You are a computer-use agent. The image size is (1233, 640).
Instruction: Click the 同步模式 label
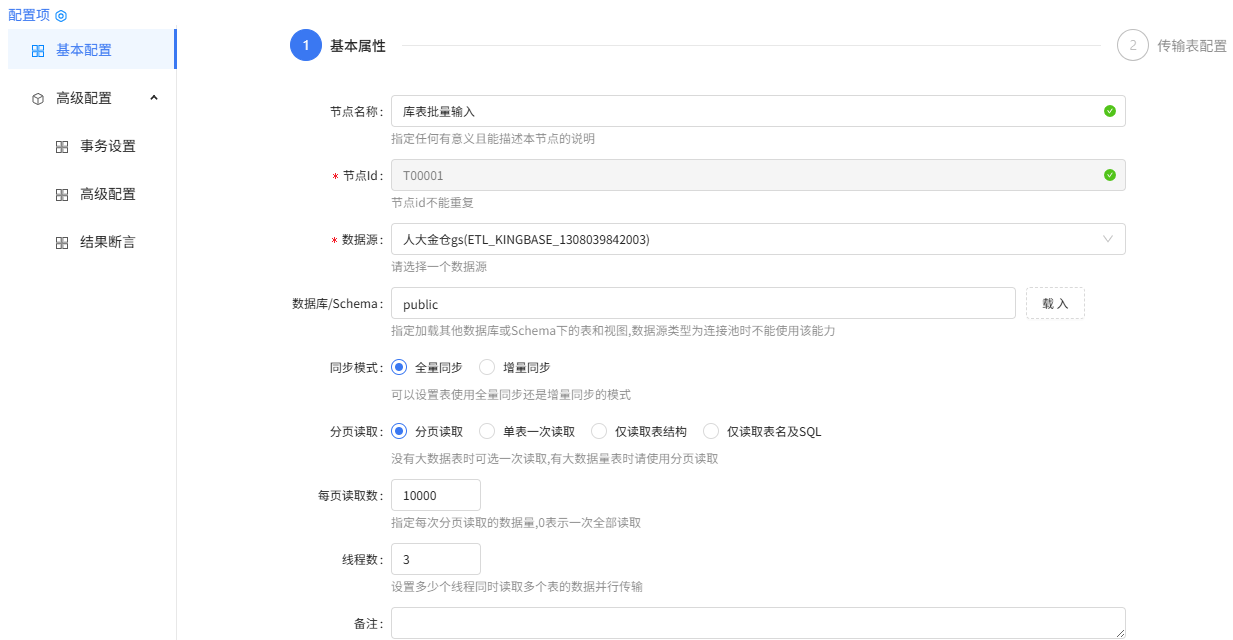pyautogui.click(x=357, y=367)
